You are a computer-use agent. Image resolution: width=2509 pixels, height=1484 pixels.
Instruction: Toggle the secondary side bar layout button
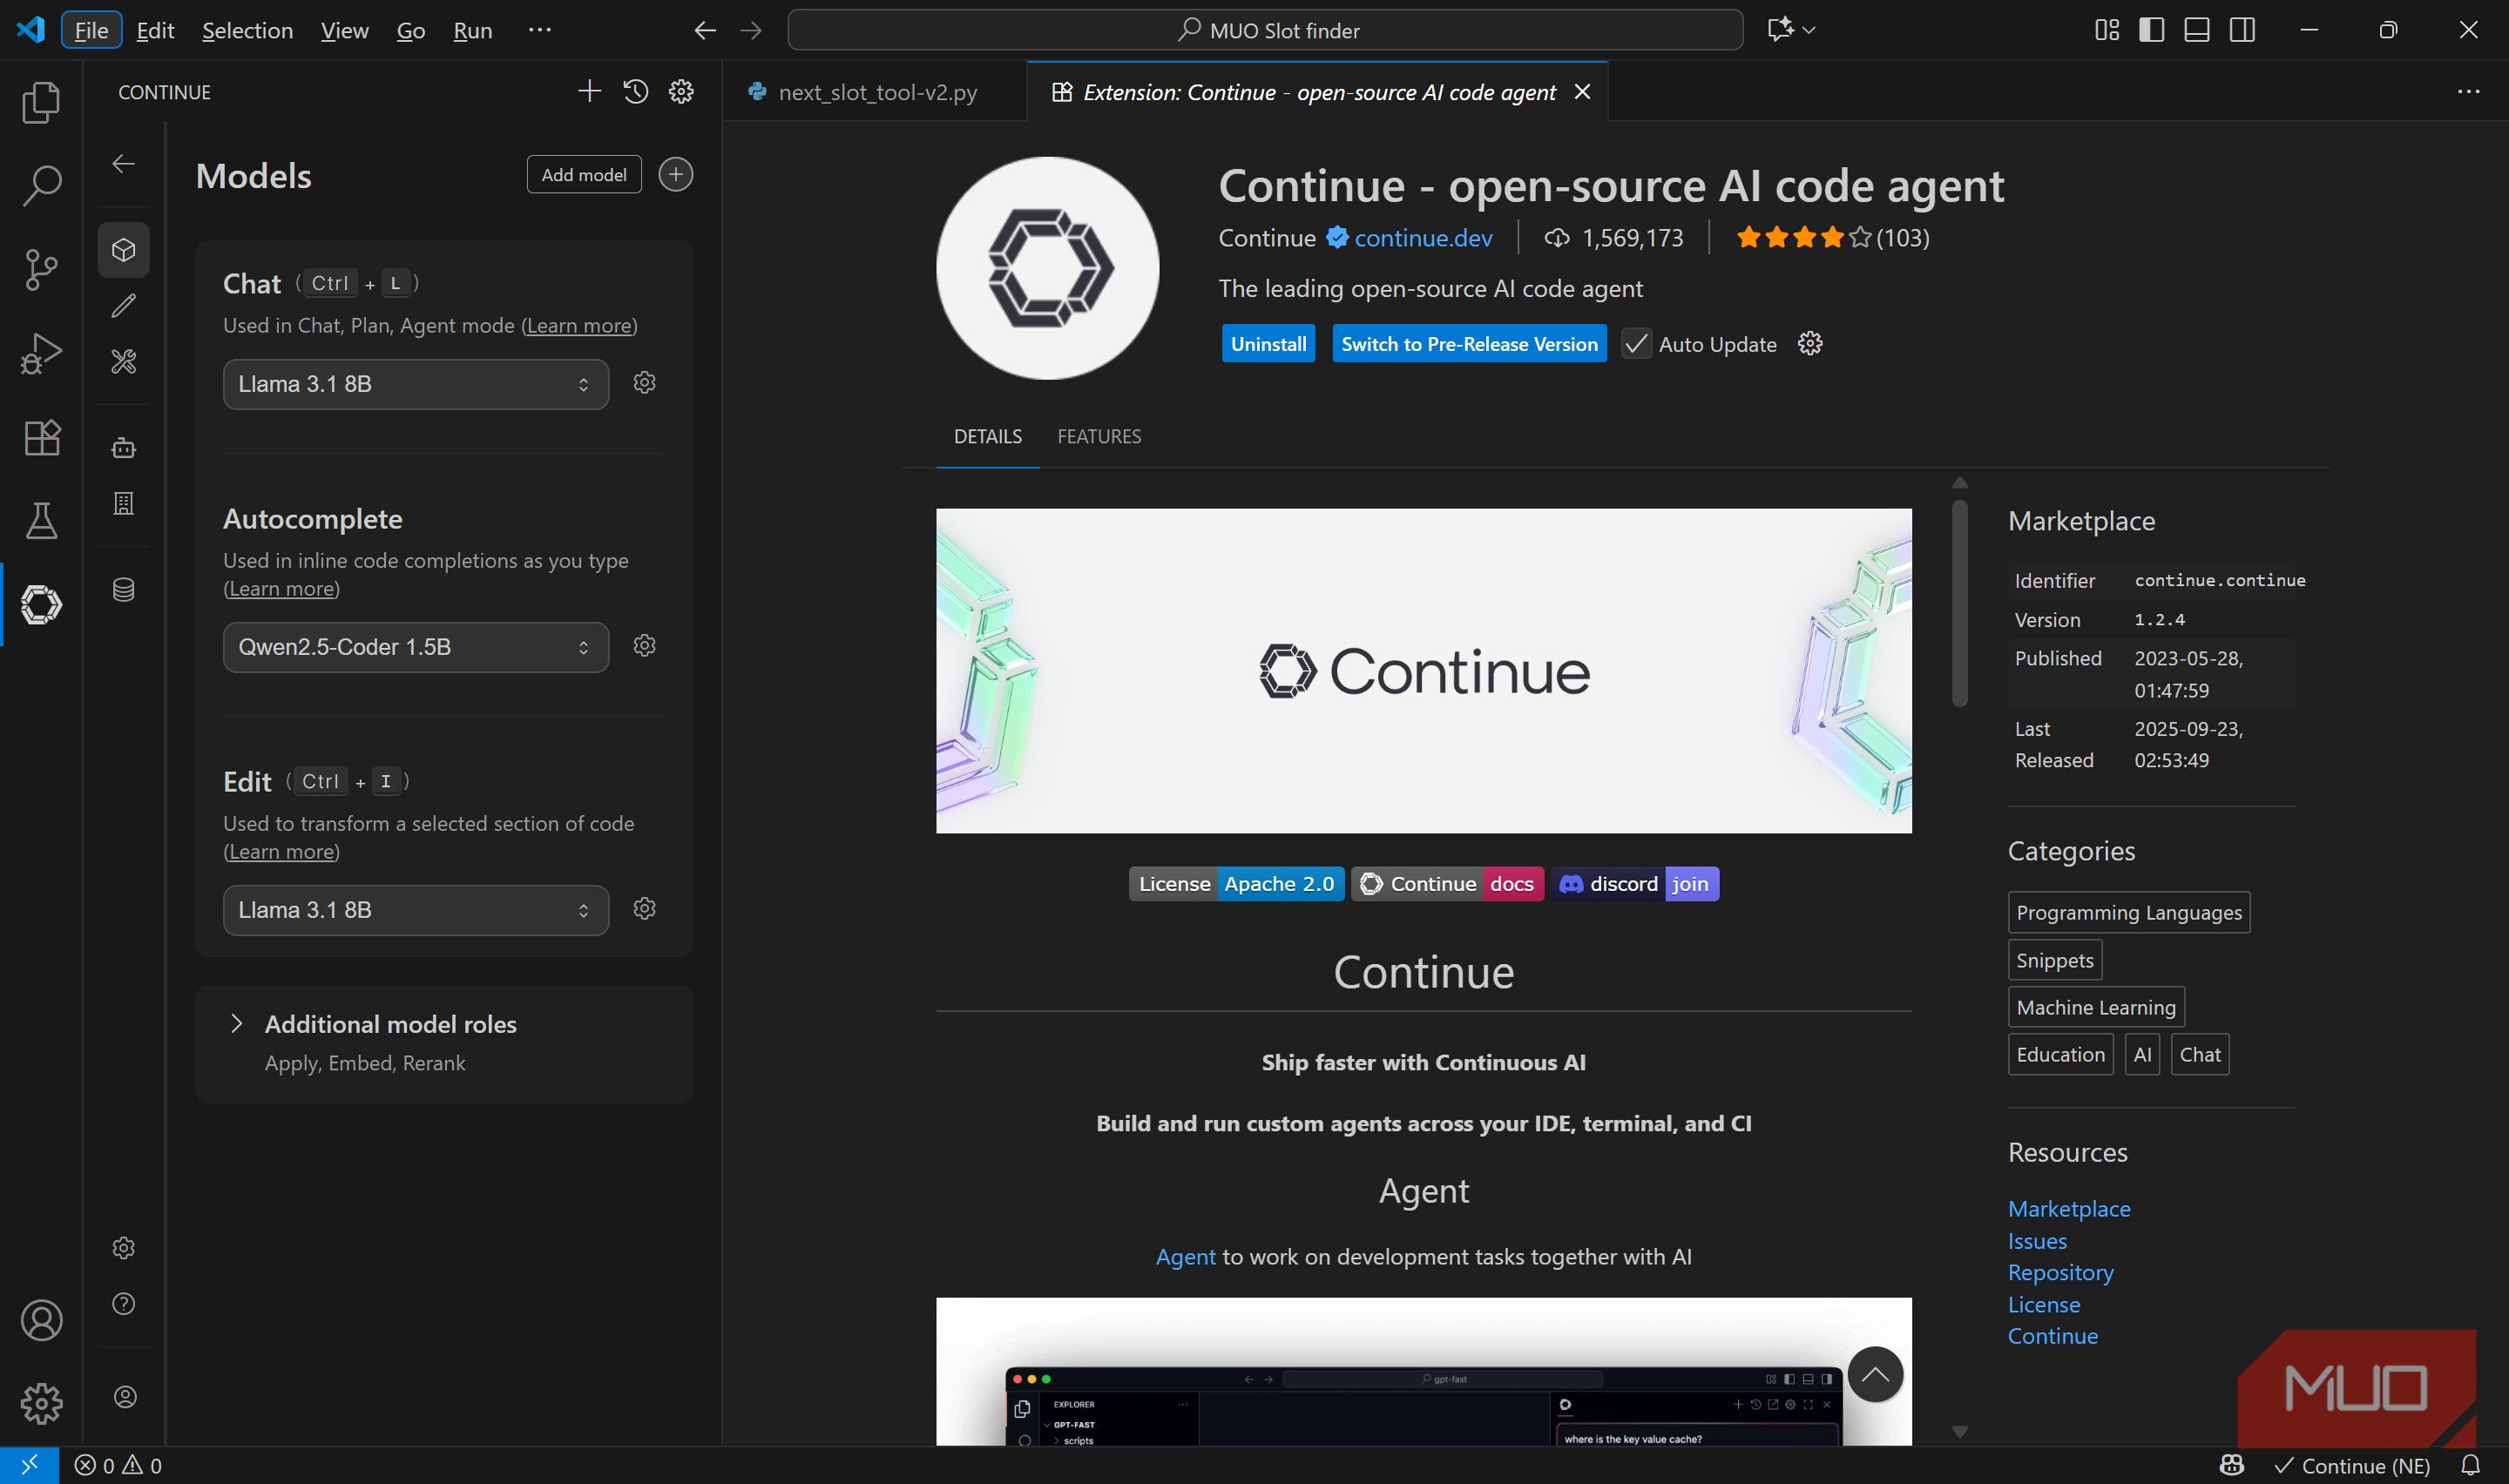[x=2243, y=30]
